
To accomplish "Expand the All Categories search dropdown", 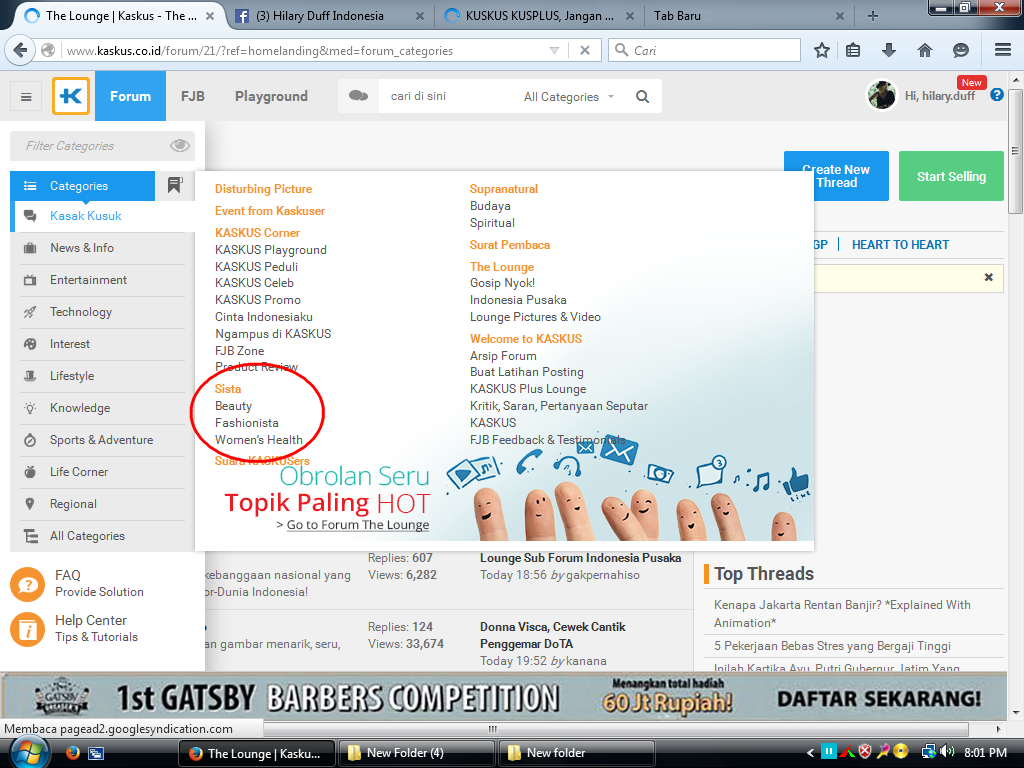I will pyautogui.click(x=569, y=97).
